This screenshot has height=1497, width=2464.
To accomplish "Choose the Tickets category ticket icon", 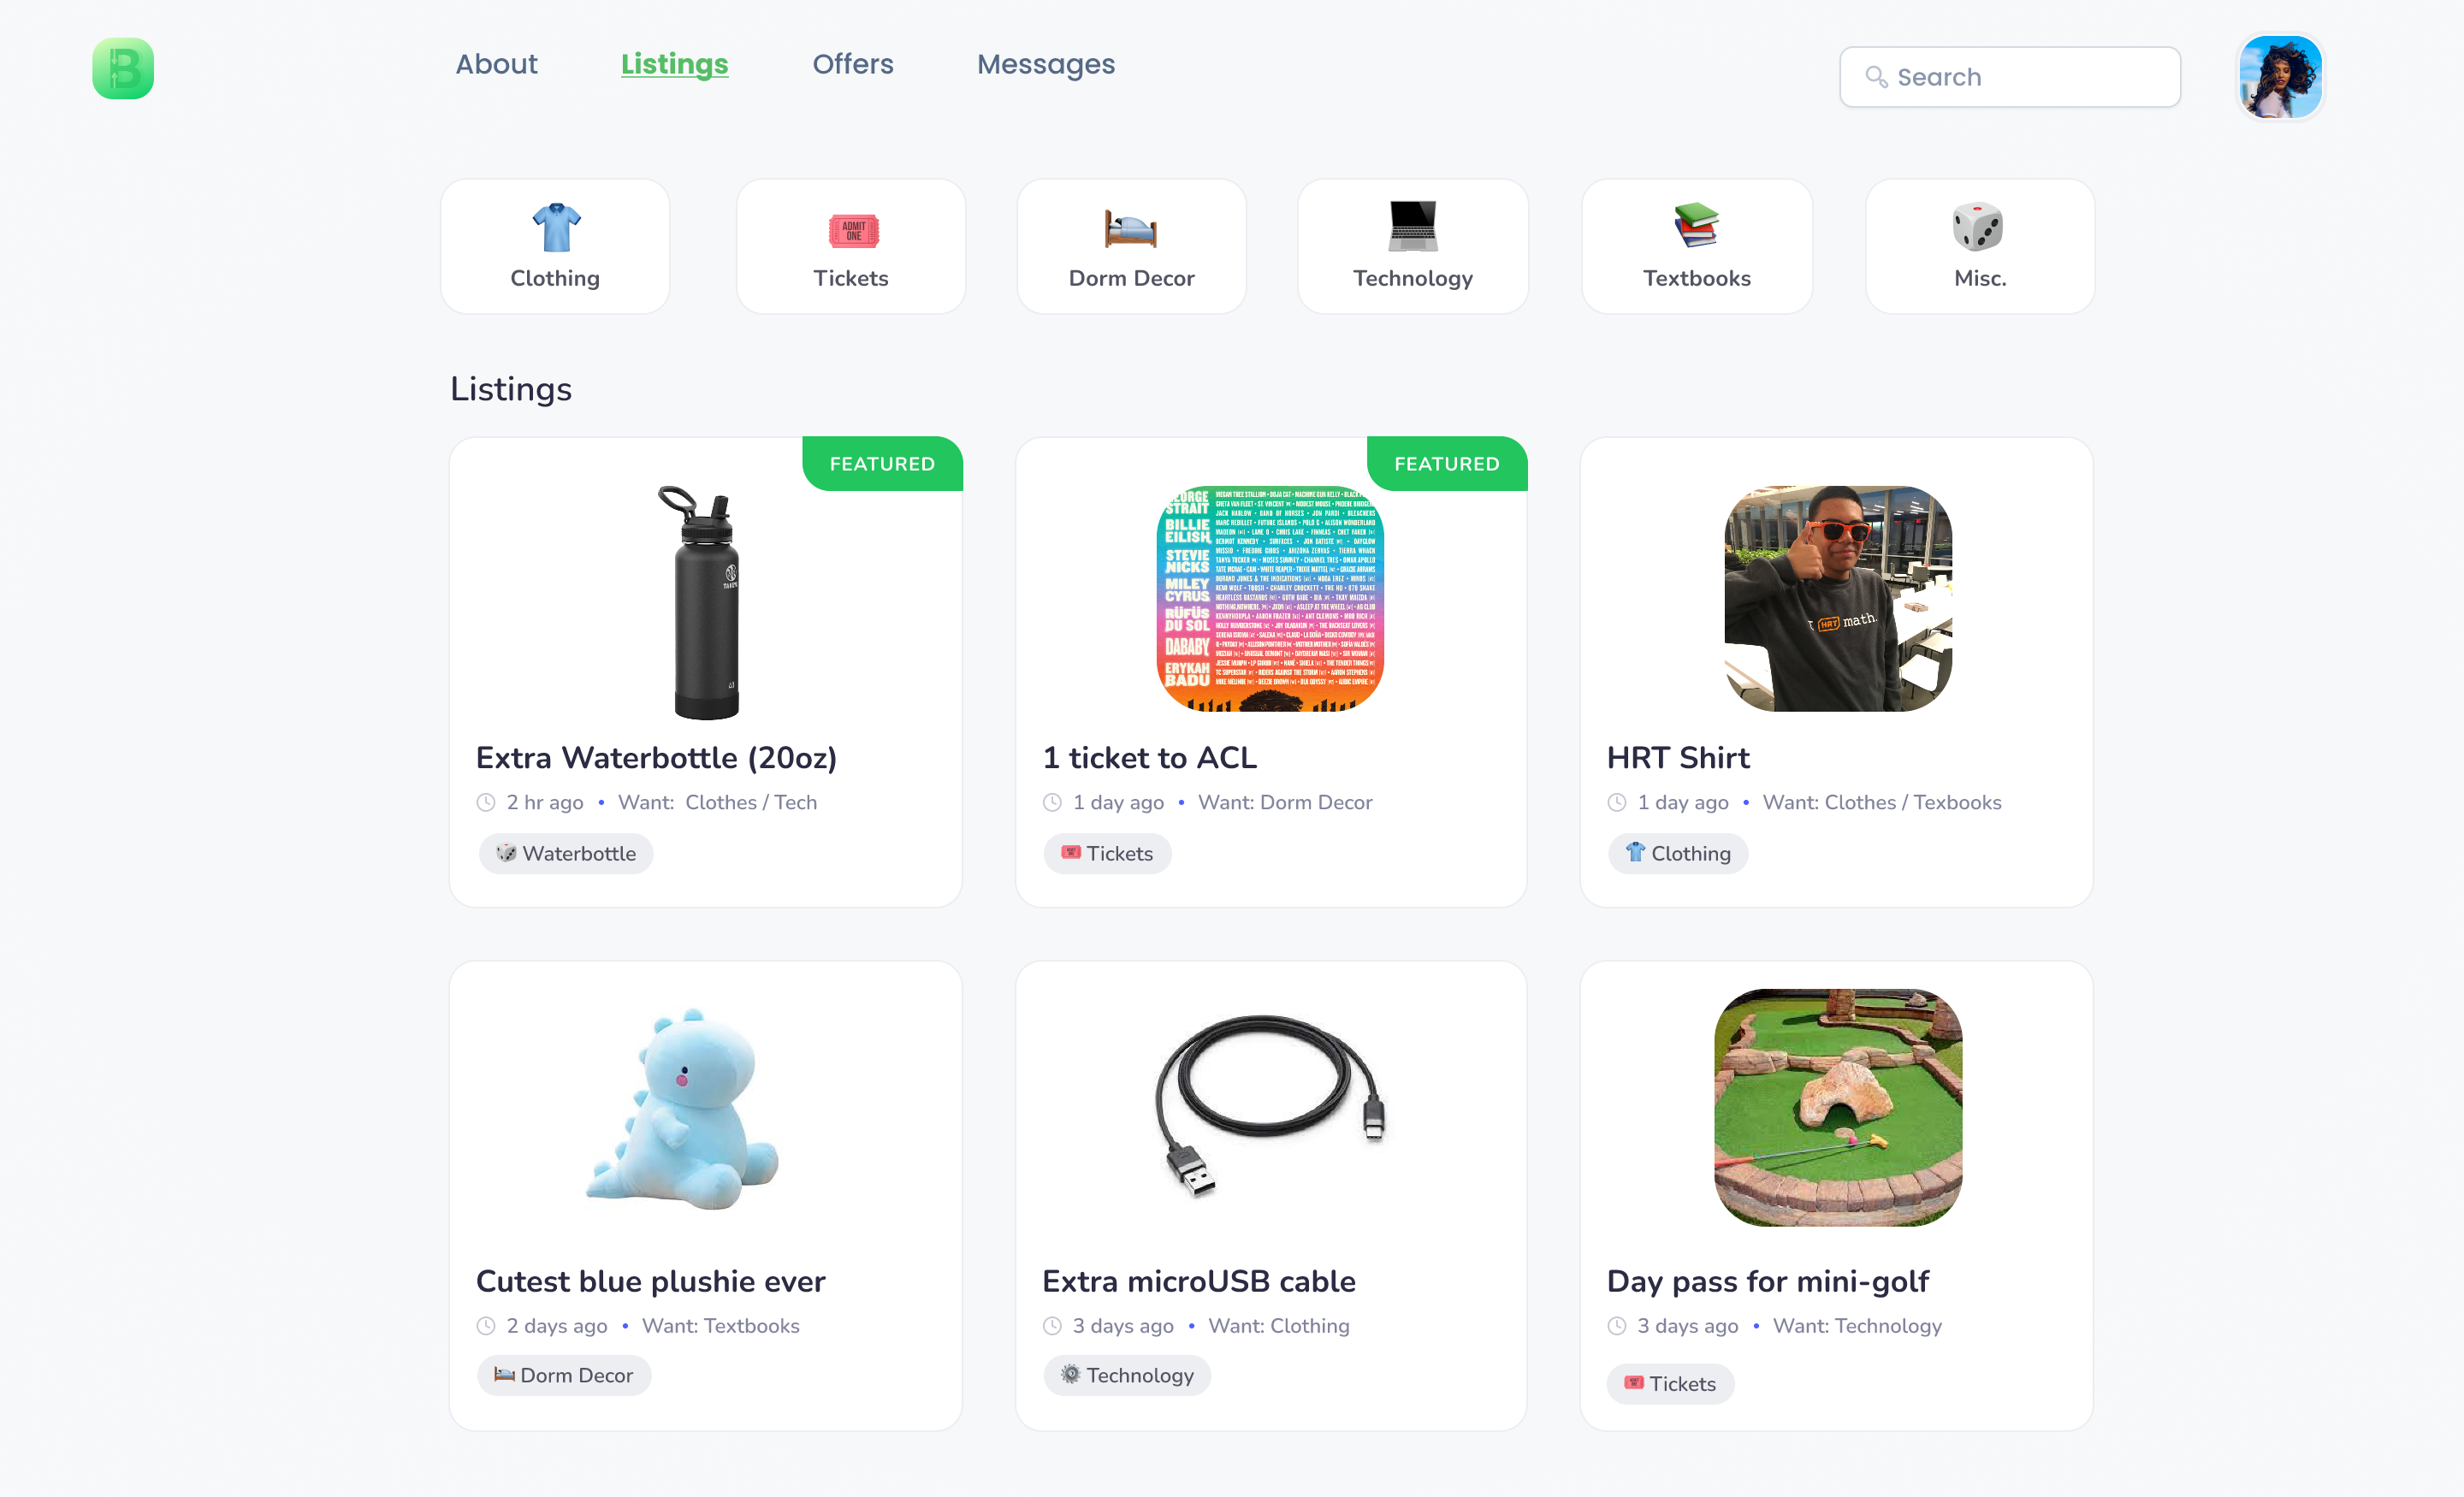I will pyautogui.click(x=853, y=231).
